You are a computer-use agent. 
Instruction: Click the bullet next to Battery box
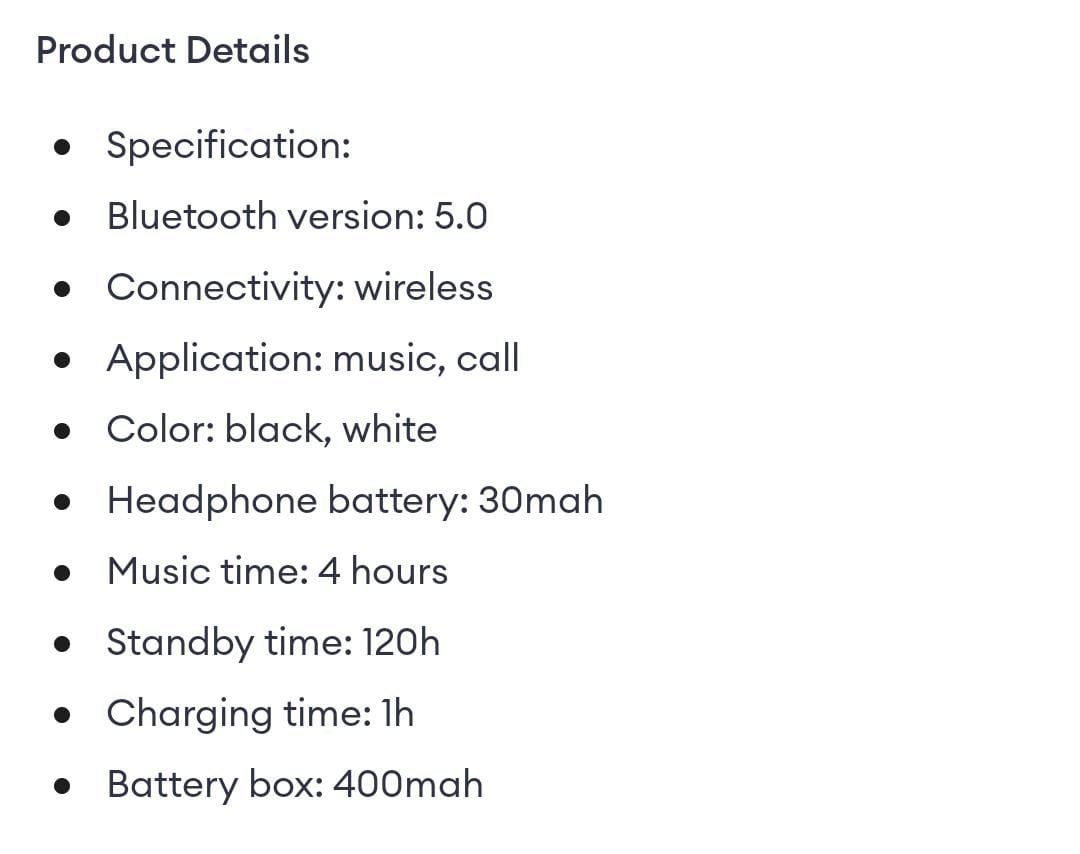[63, 787]
